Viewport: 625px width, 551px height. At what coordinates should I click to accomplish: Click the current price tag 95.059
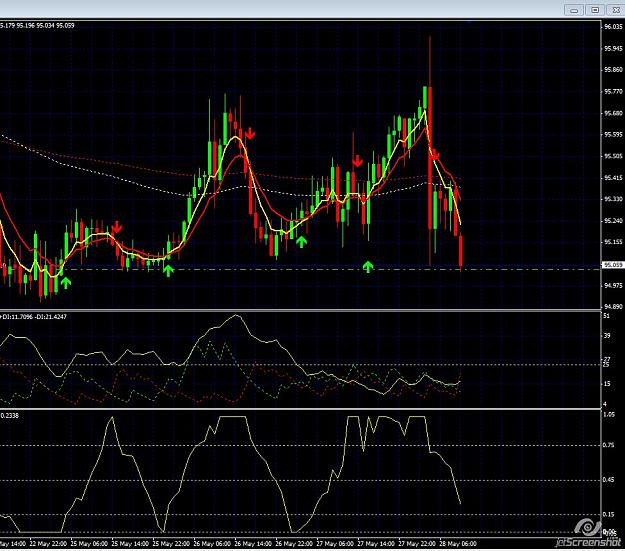point(613,265)
